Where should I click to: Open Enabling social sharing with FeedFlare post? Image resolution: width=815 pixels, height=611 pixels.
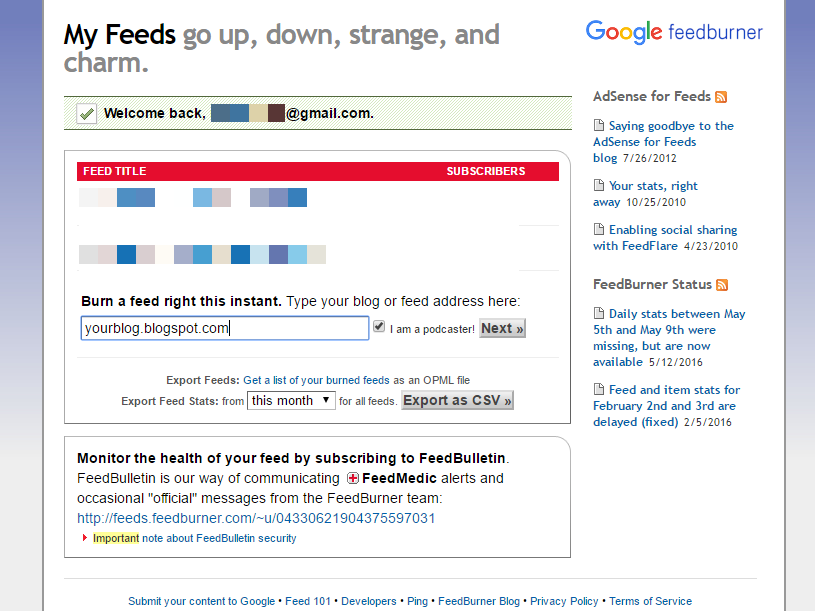665,238
